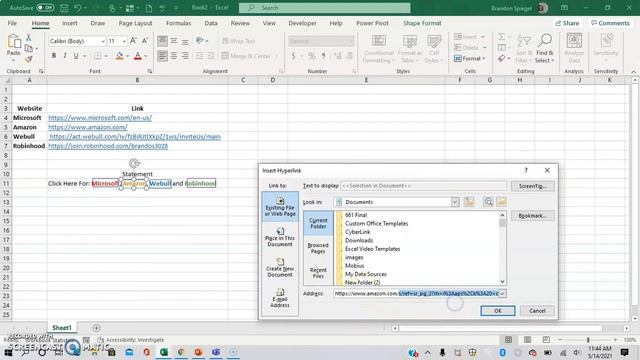
Task: Click the Save icon in title bar
Action: [x=64, y=8]
